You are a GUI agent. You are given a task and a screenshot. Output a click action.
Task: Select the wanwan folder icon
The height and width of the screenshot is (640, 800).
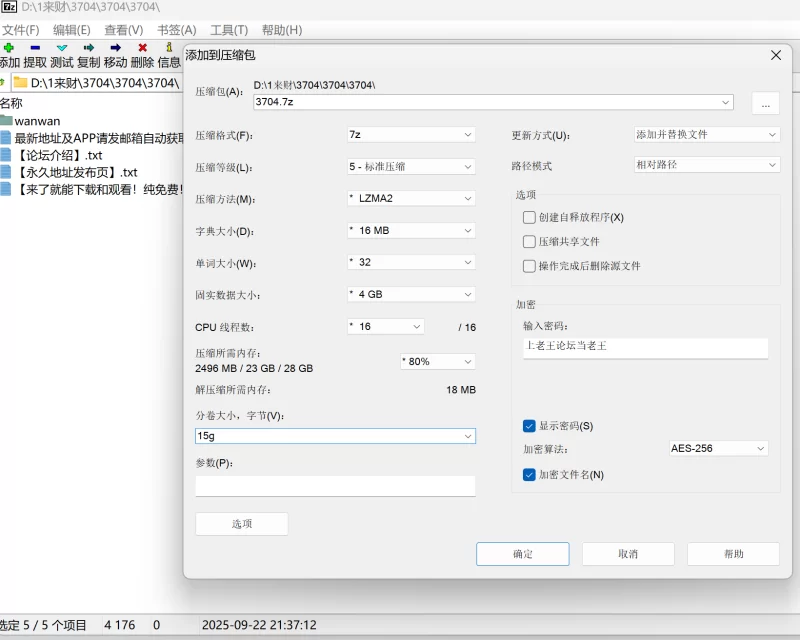point(7,121)
